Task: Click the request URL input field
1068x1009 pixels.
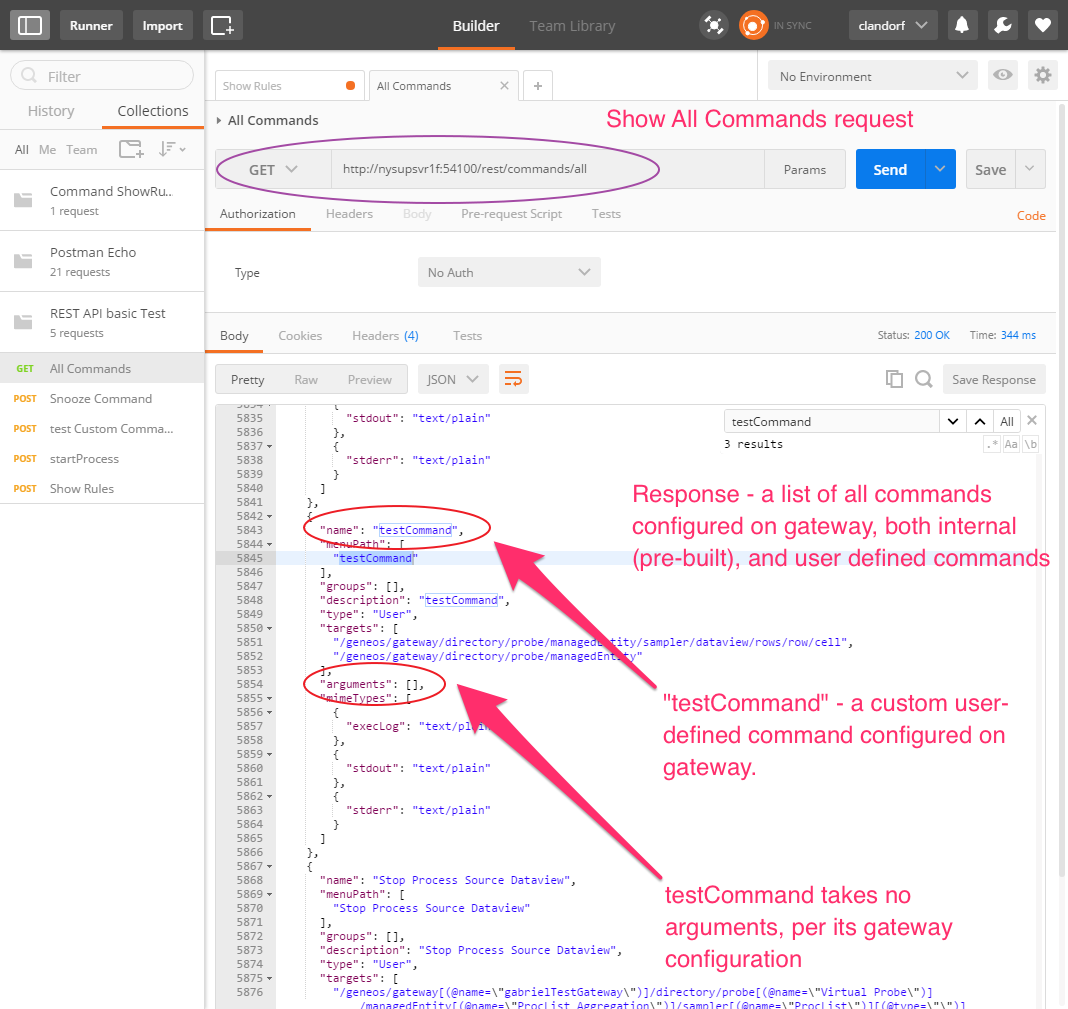Action: 546,170
